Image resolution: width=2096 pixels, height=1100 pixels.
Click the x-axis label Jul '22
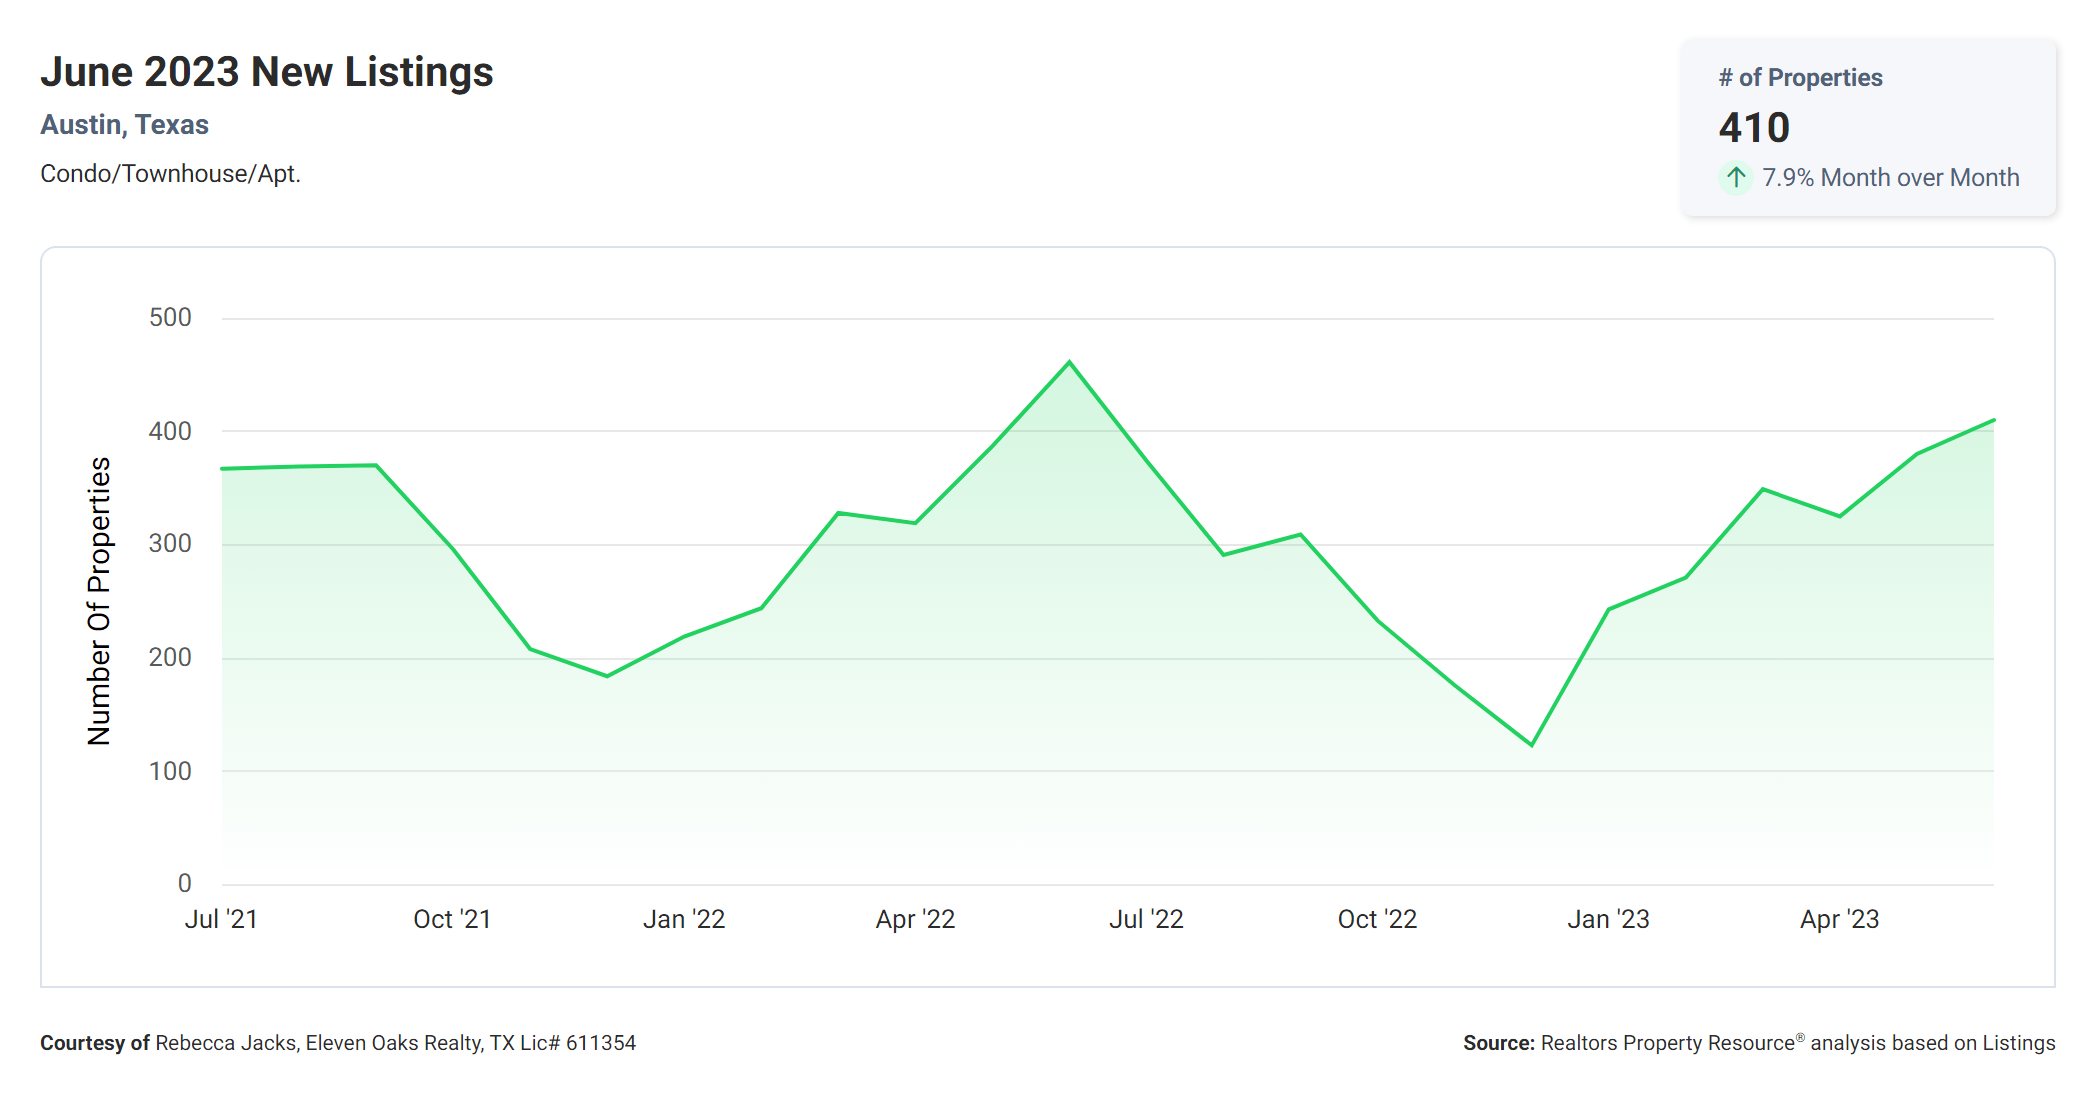click(x=1146, y=919)
